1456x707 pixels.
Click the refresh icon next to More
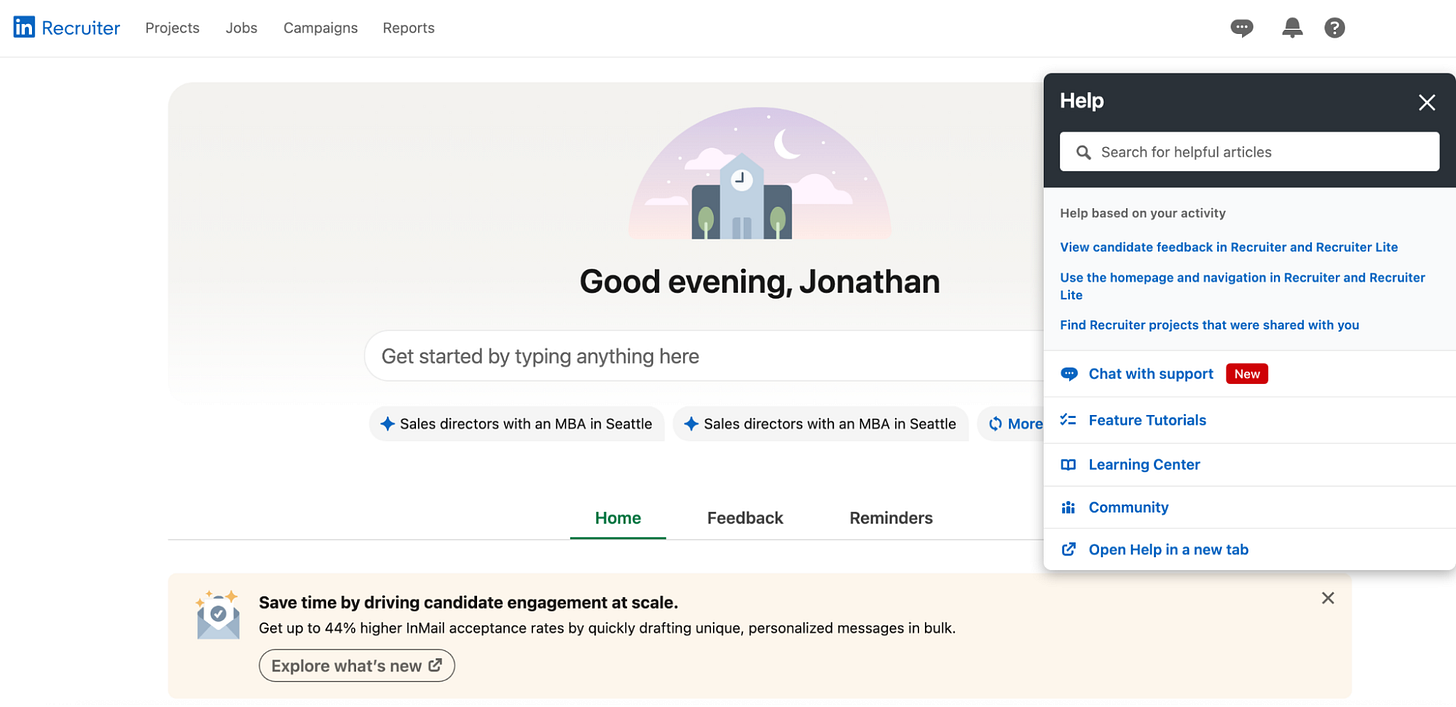point(995,424)
